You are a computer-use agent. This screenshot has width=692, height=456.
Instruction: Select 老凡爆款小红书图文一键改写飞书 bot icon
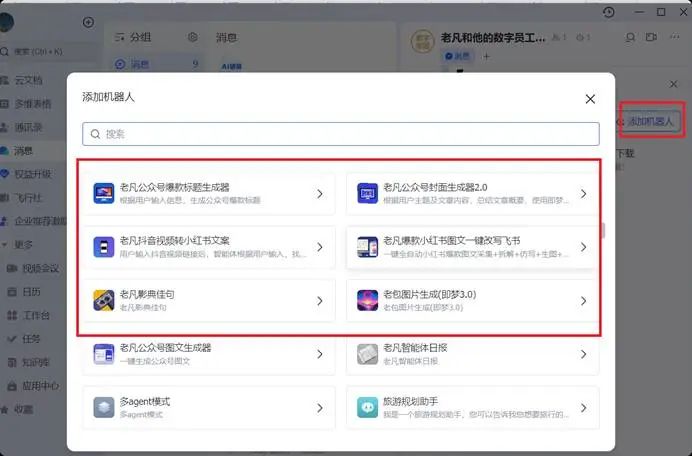click(x=367, y=247)
